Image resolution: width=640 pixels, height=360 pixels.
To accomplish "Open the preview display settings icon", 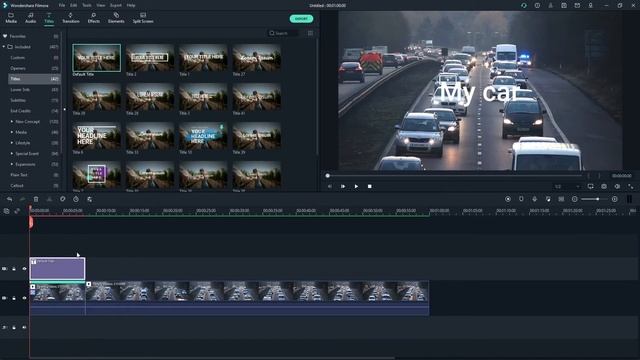I will (x=591, y=187).
